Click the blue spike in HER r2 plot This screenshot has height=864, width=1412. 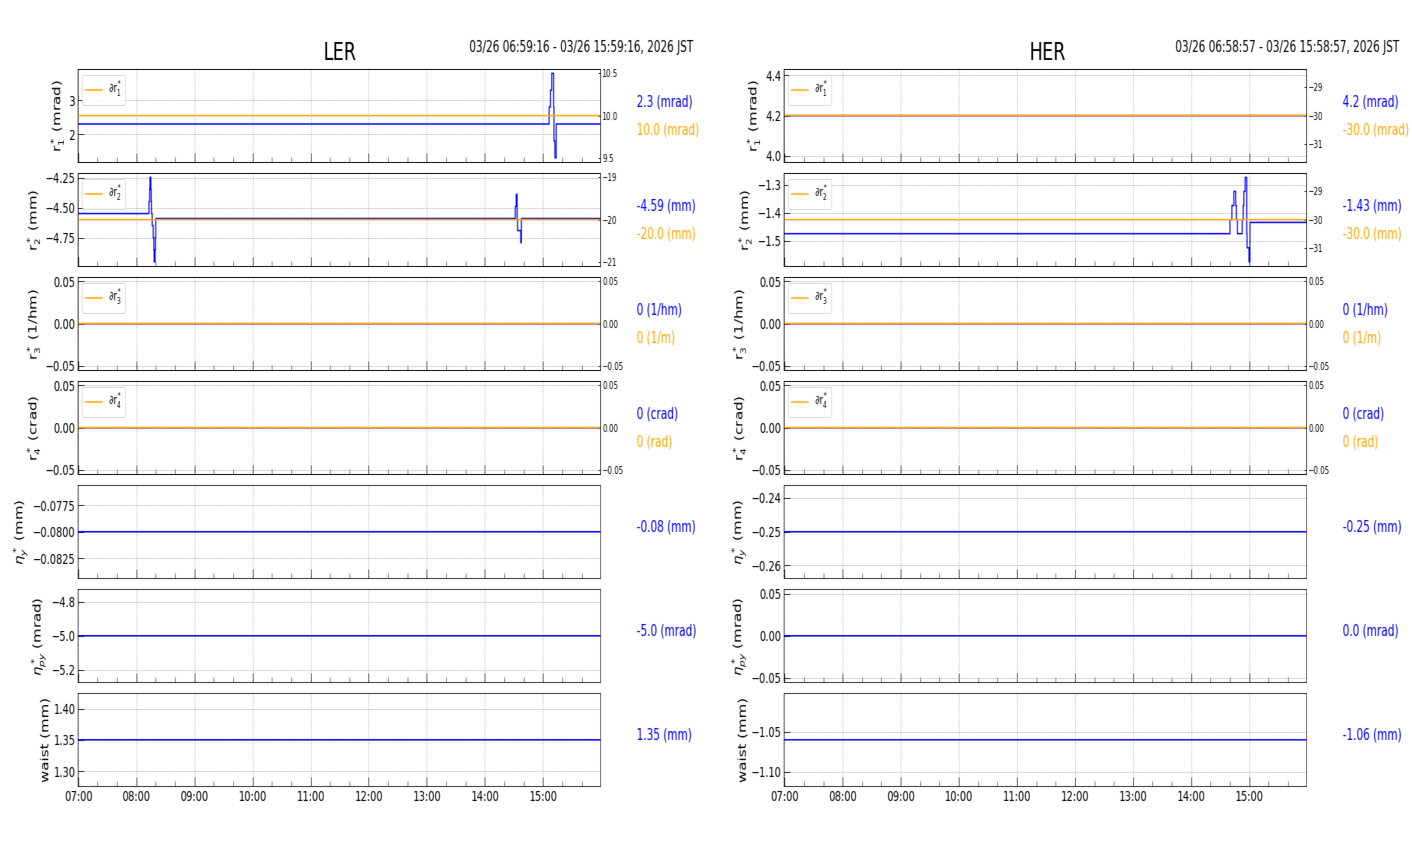pos(1245,190)
